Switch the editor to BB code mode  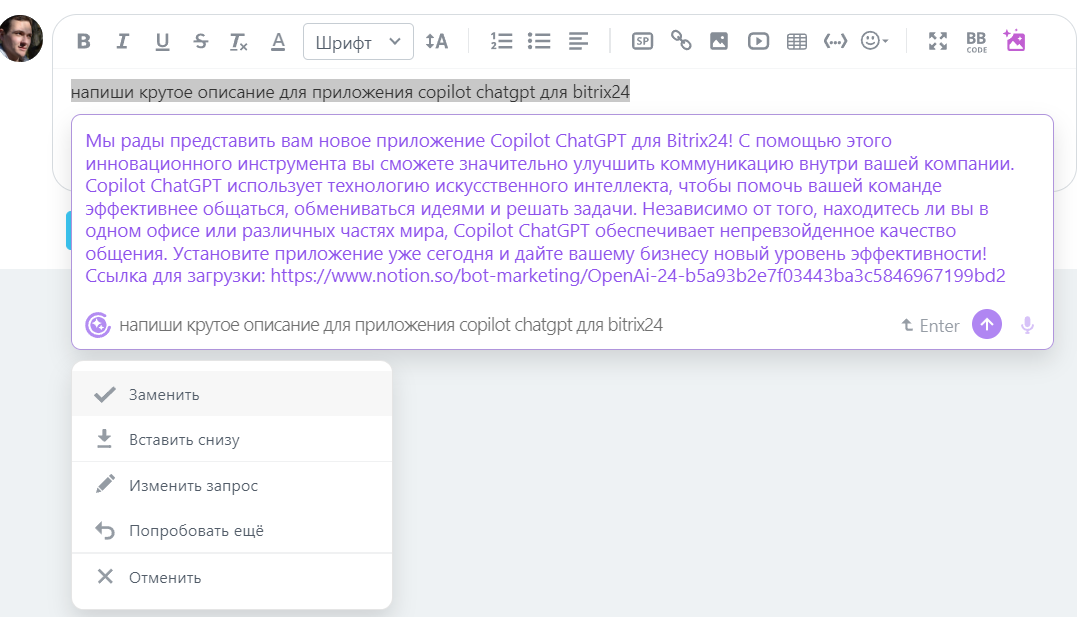976,41
